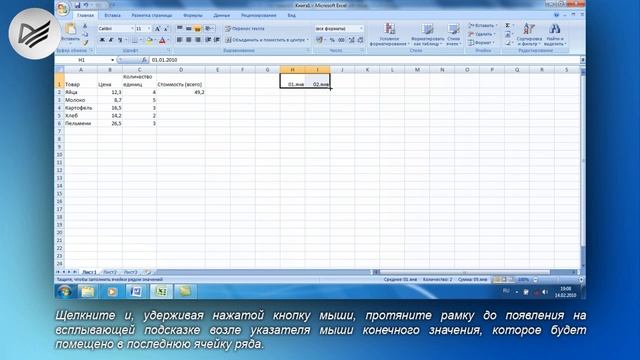Select cell A2 containing Яйца
The height and width of the screenshot is (360, 640).
tap(81, 92)
